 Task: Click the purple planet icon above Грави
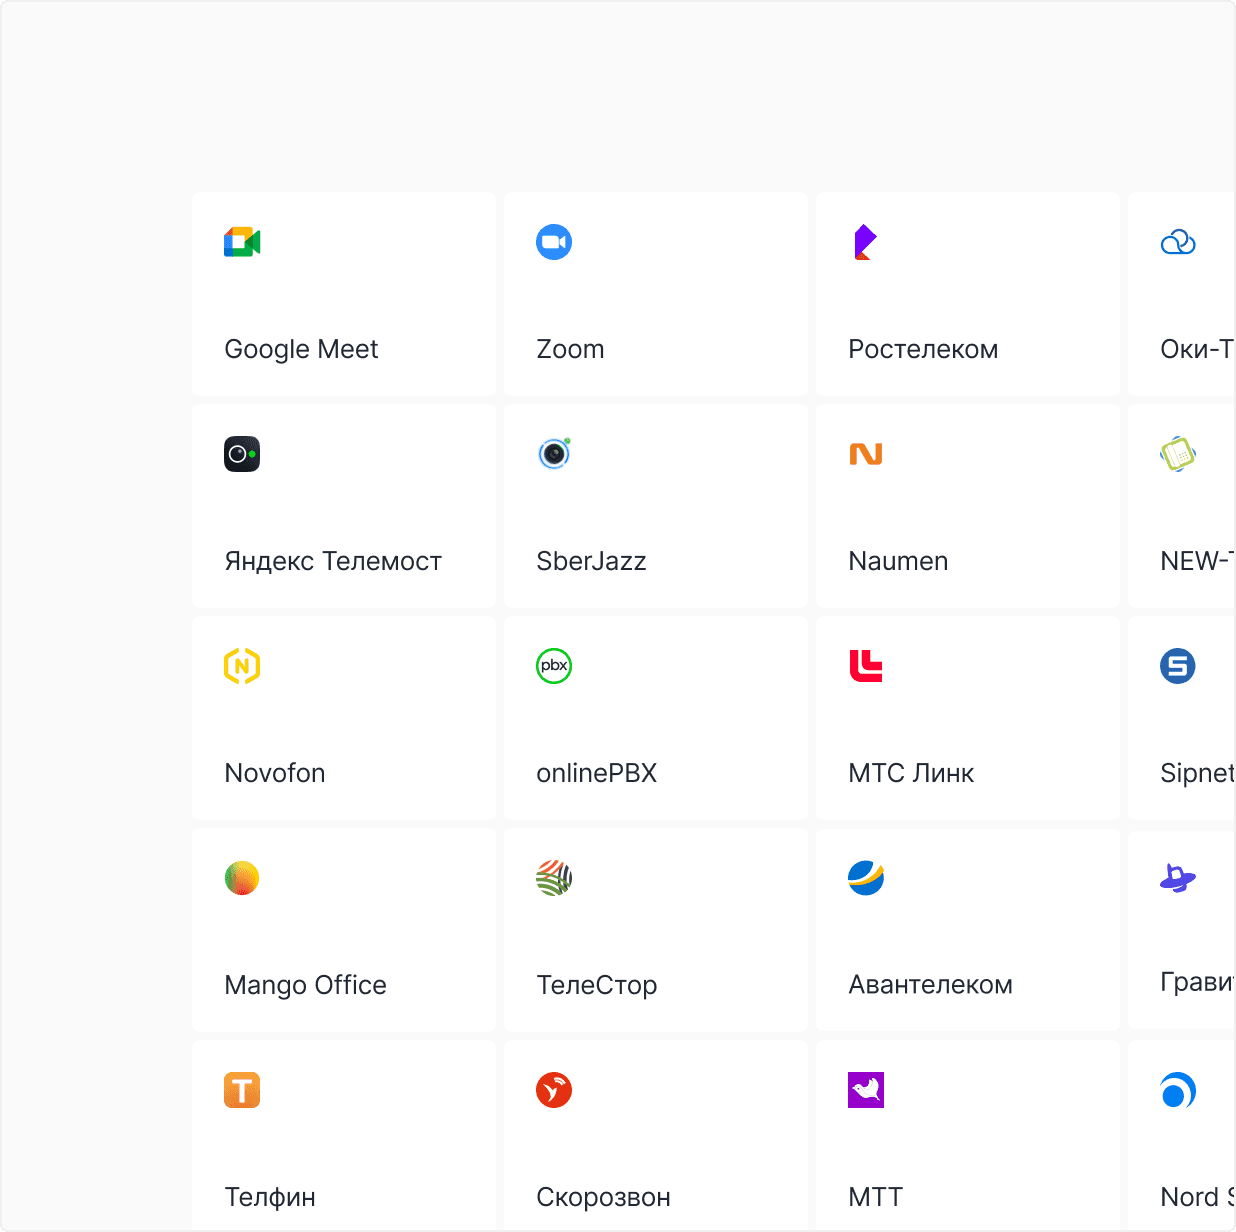click(x=1178, y=878)
